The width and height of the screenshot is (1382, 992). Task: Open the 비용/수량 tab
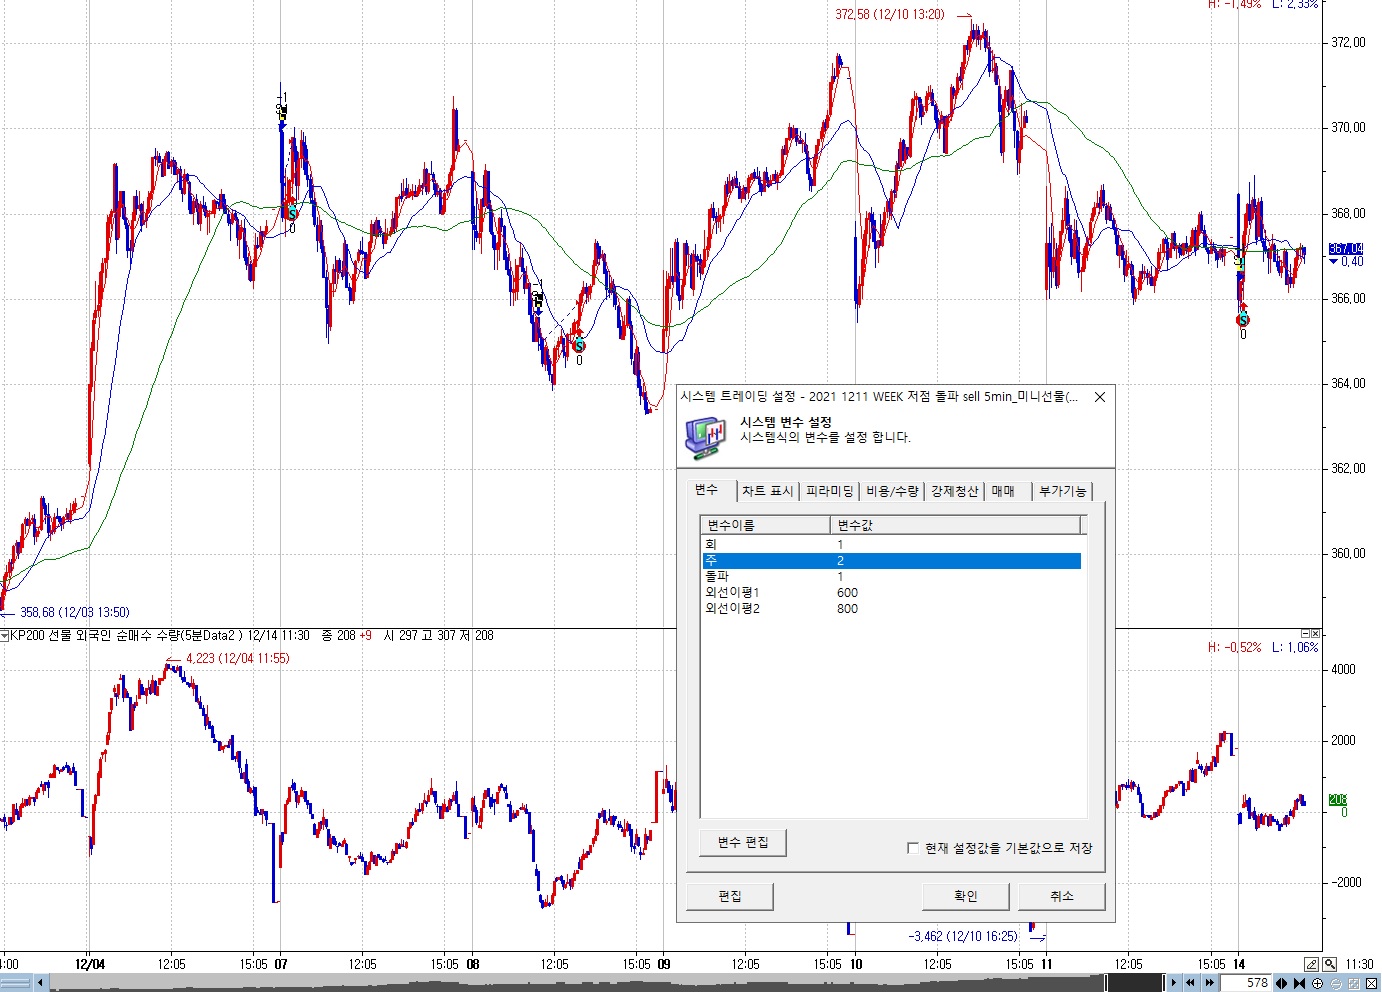pos(892,491)
